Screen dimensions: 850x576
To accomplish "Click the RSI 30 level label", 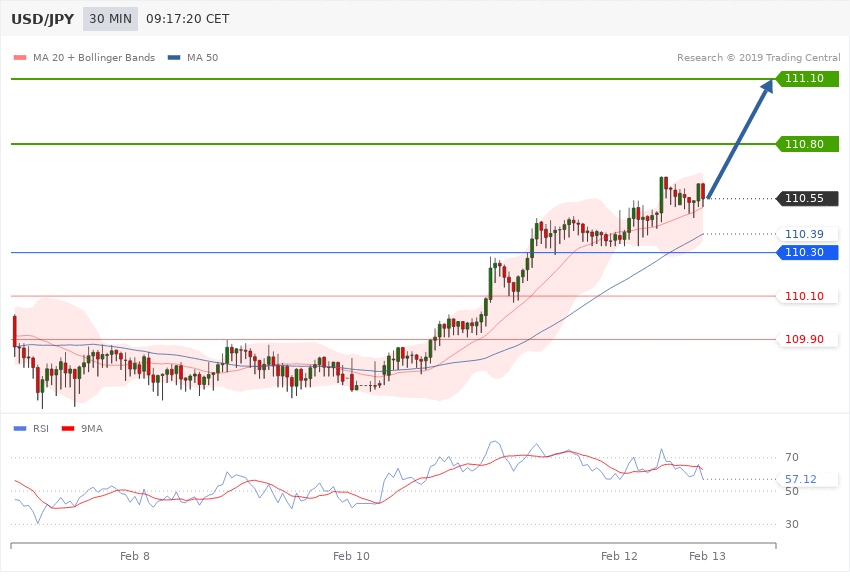I will [791, 524].
